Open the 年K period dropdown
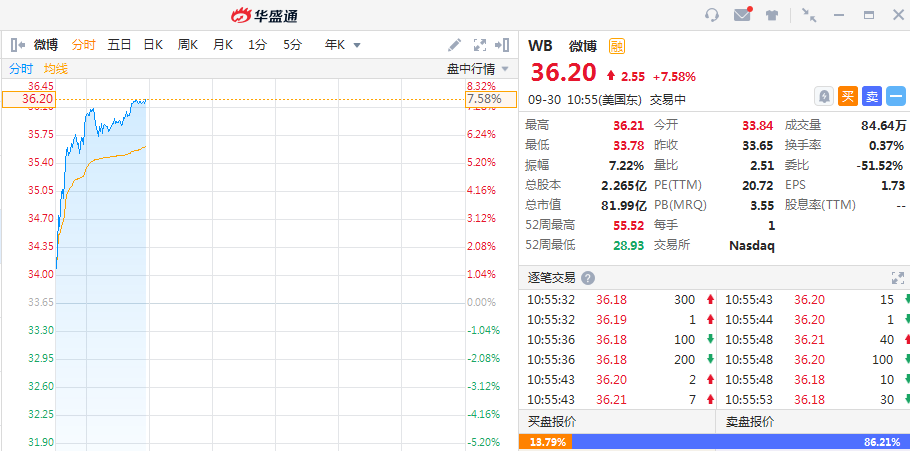The width and height of the screenshot is (910, 451). coord(342,45)
